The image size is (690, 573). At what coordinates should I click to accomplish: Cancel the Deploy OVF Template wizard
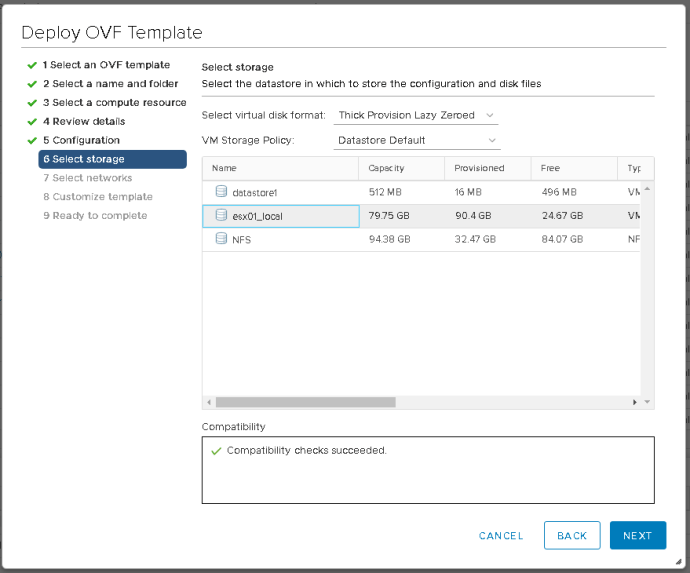coord(501,536)
